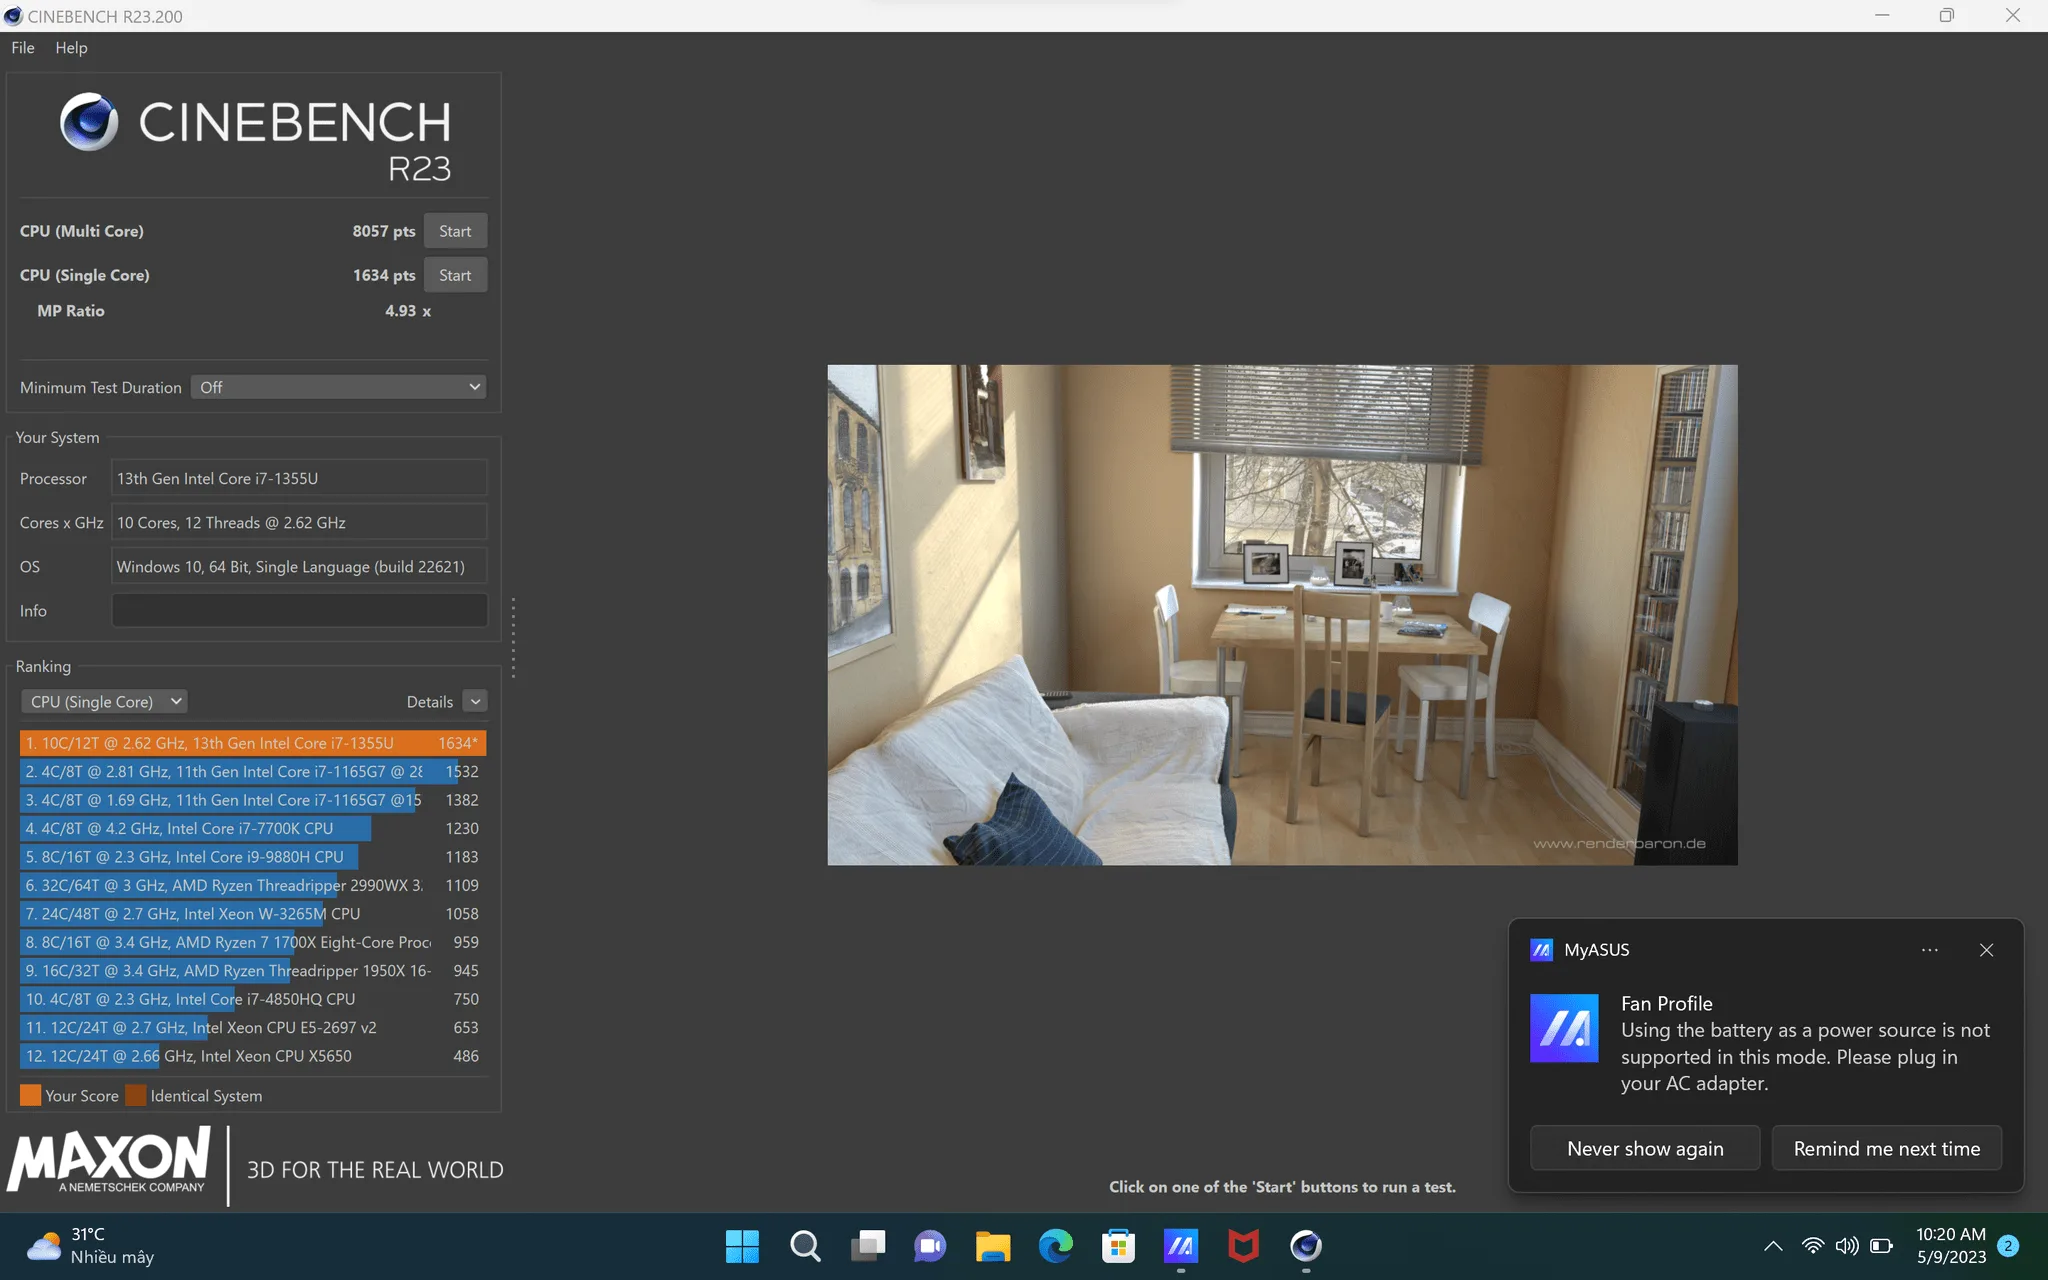The image size is (2048, 1280).
Task: Click the Cinebench taskbar icon
Action: (x=1306, y=1246)
